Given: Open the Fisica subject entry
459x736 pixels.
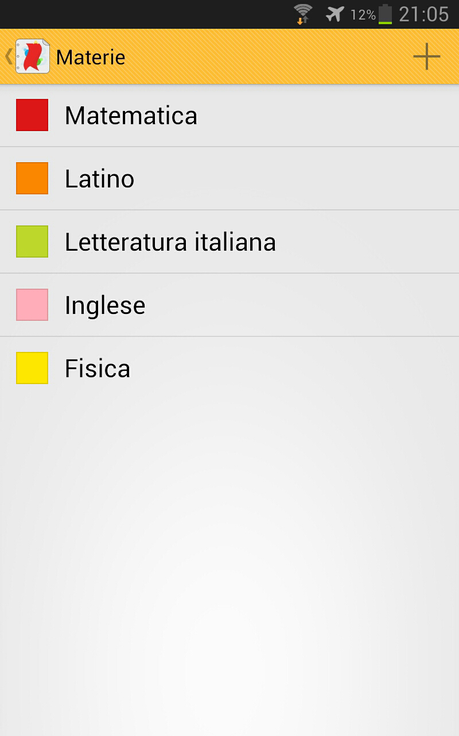Looking at the screenshot, I should pos(230,368).
